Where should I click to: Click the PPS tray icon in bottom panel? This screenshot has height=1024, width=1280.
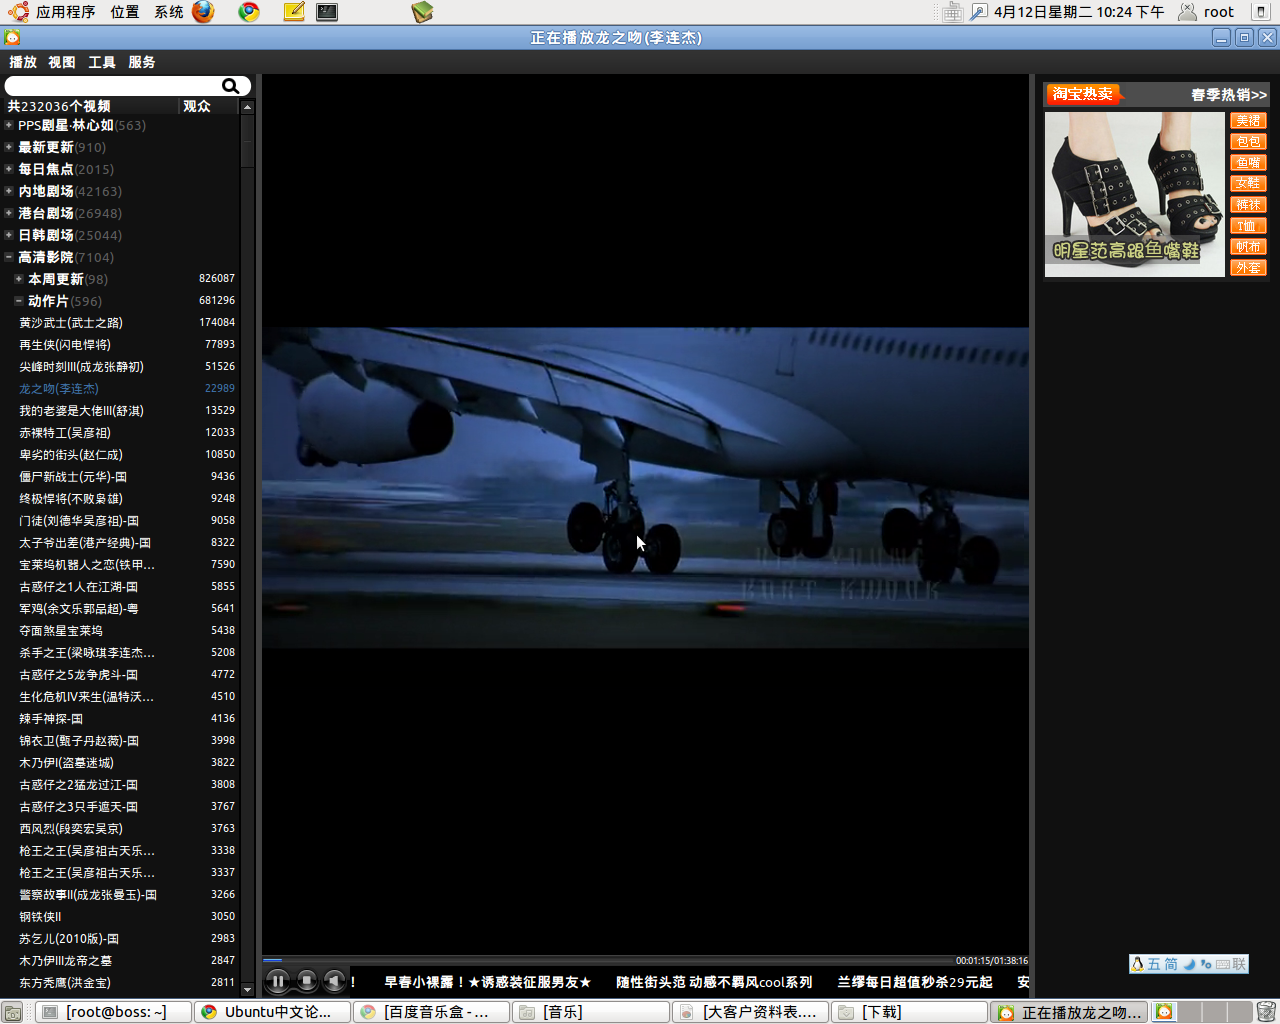point(1164,1012)
